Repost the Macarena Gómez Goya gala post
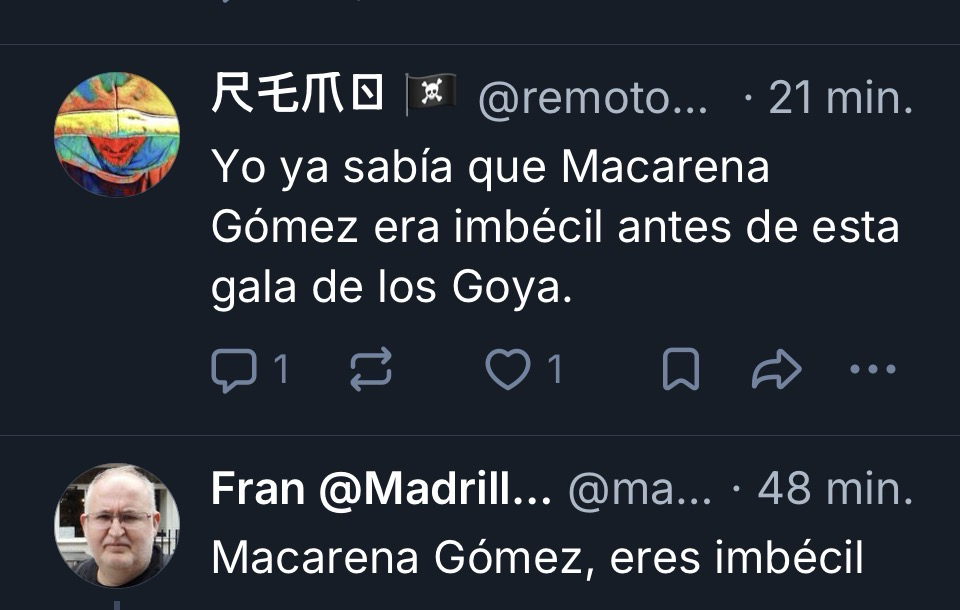 (371, 371)
